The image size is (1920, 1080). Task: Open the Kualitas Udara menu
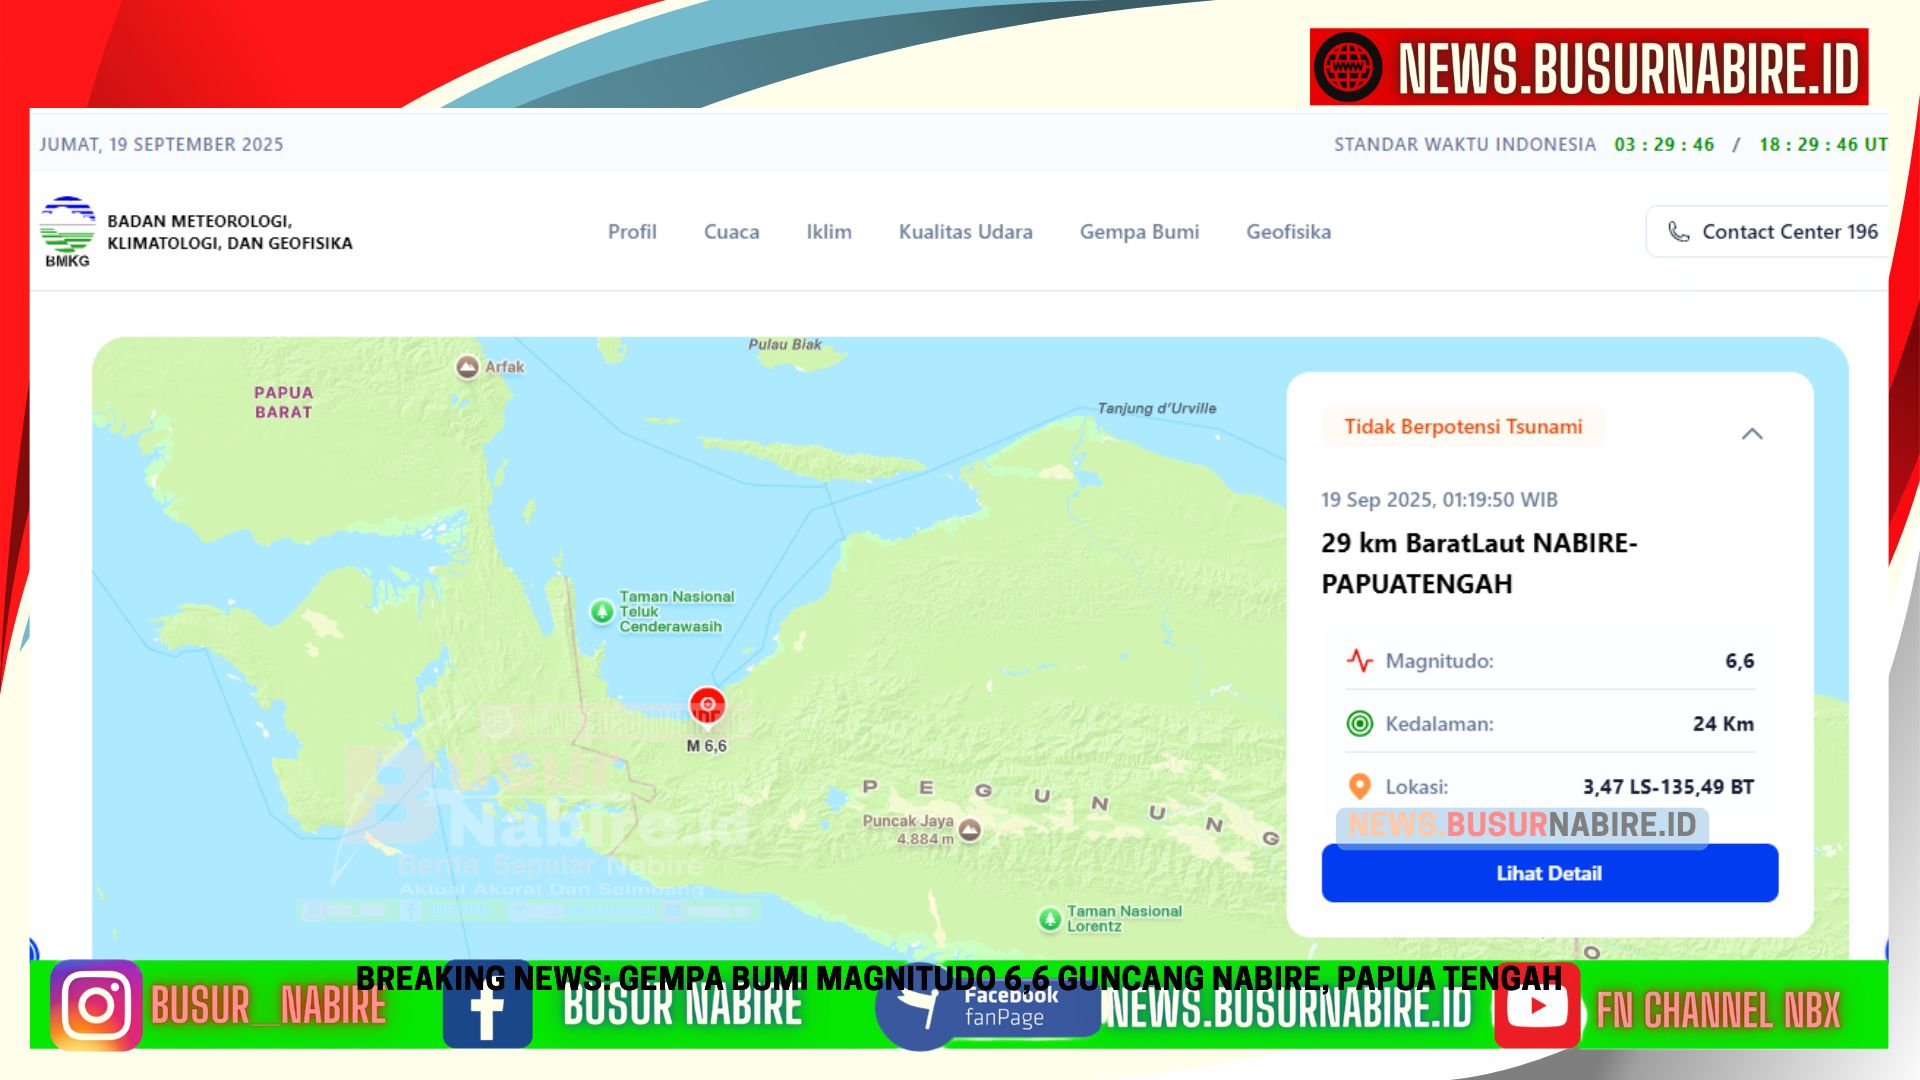point(965,232)
